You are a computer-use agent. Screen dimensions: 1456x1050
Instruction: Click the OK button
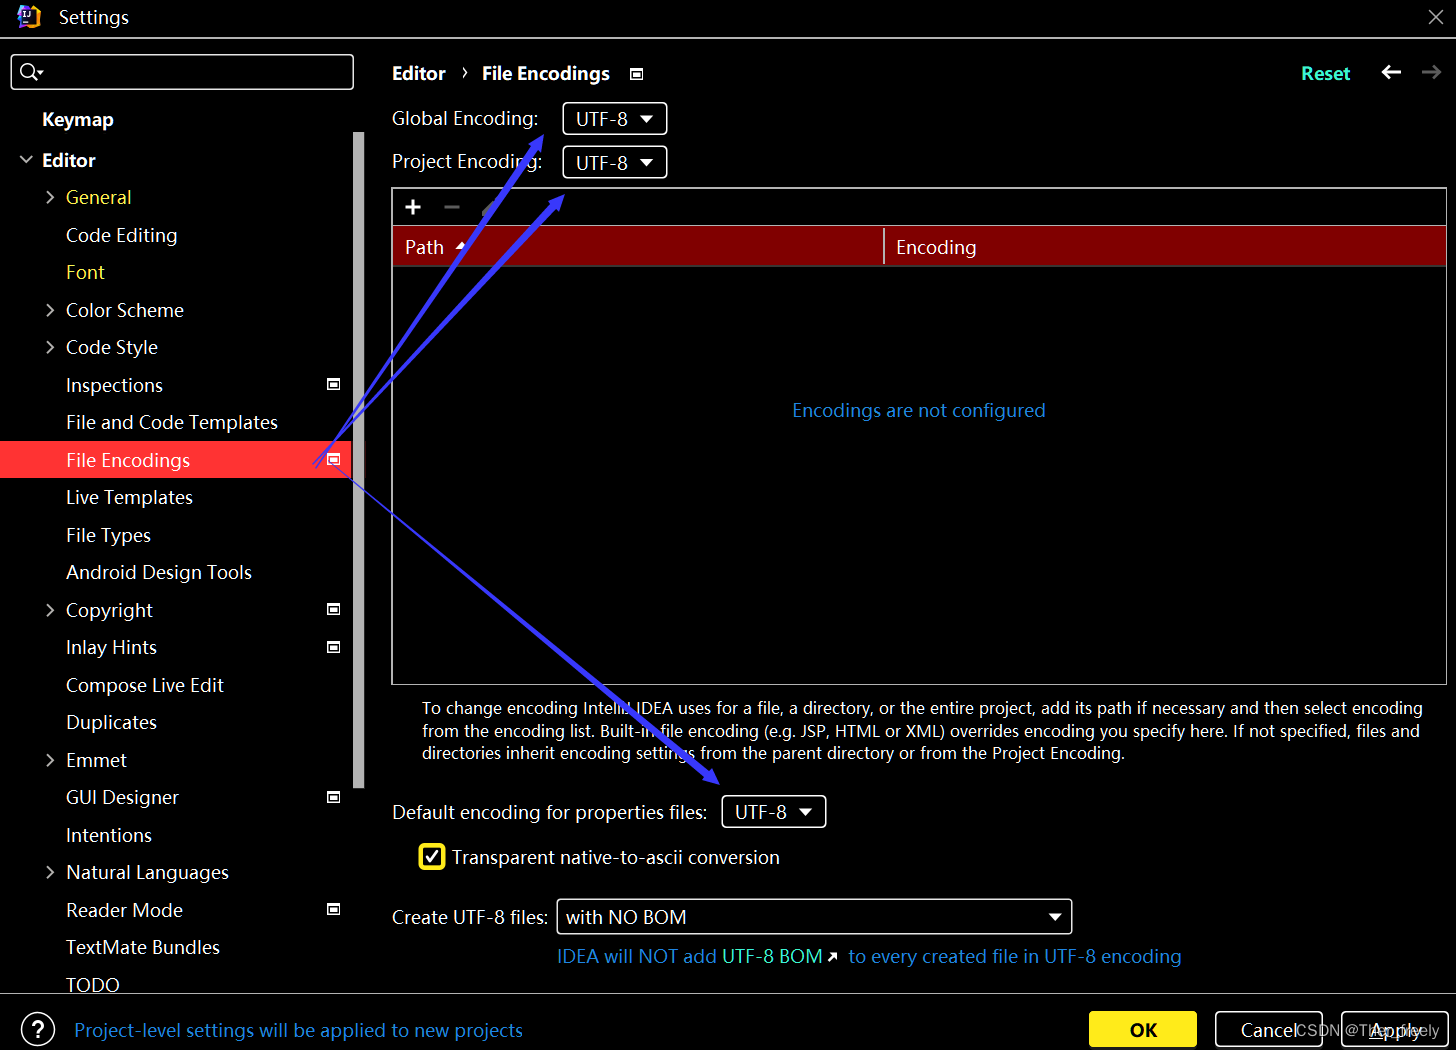click(1143, 1029)
